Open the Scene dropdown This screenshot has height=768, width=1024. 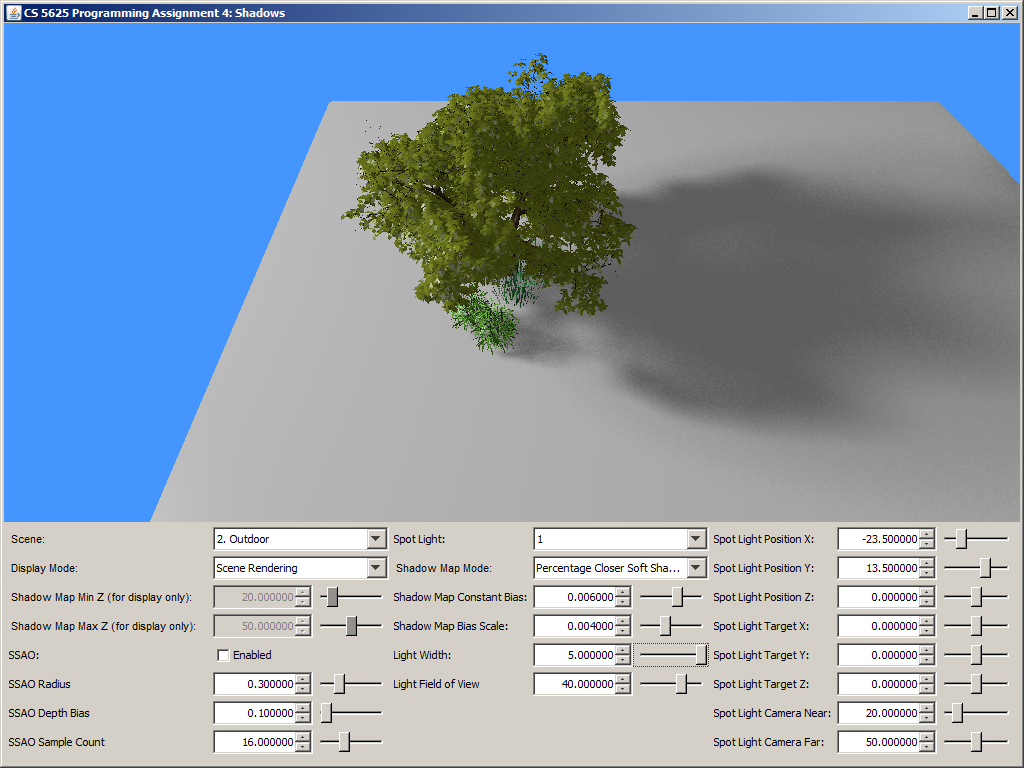(376, 539)
